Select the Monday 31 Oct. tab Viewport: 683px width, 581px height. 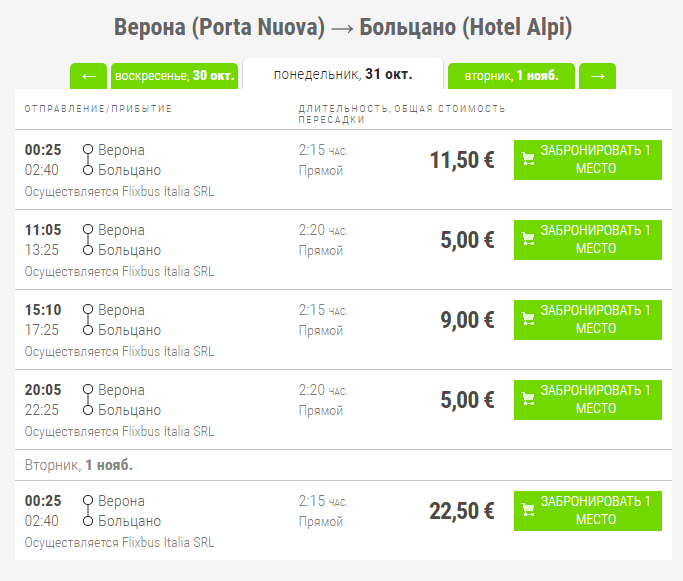[x=342, y=74]
